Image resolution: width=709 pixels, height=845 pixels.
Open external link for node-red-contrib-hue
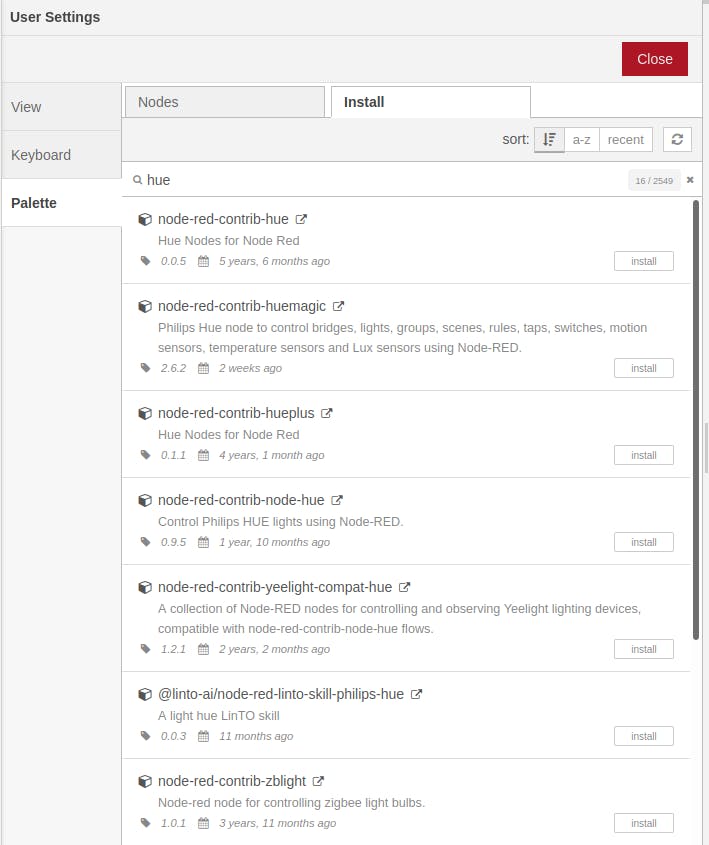301,219
